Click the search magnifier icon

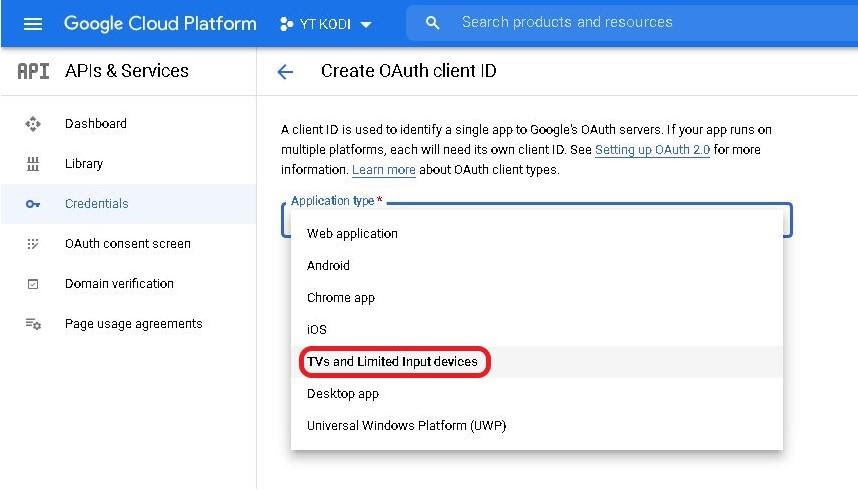[432, 22]
